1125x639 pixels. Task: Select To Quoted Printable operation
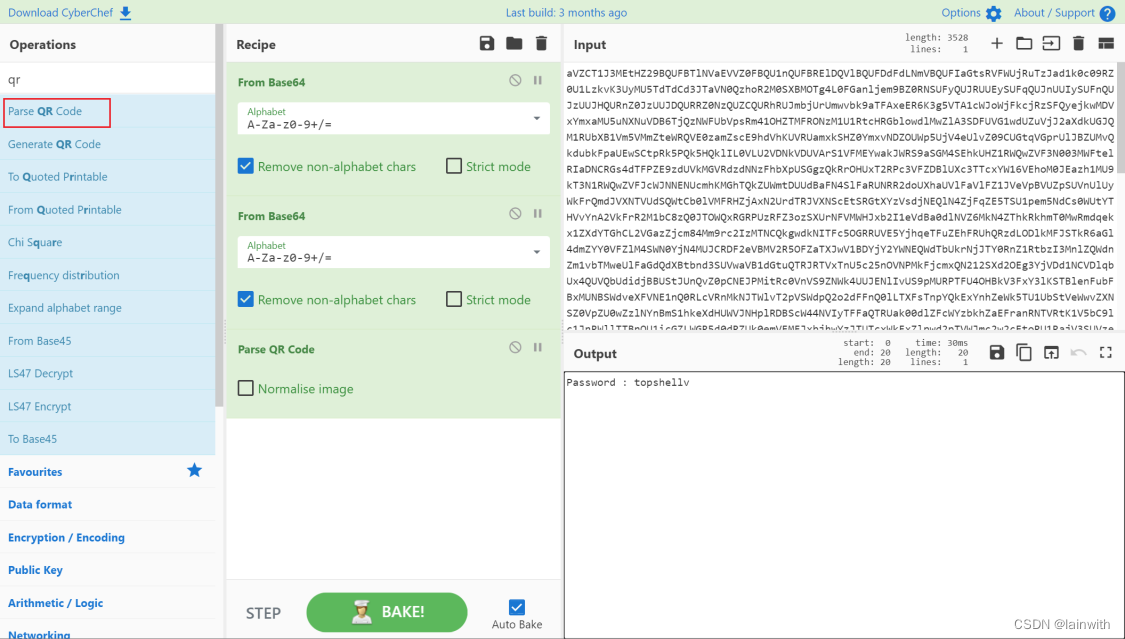(108, 177)
